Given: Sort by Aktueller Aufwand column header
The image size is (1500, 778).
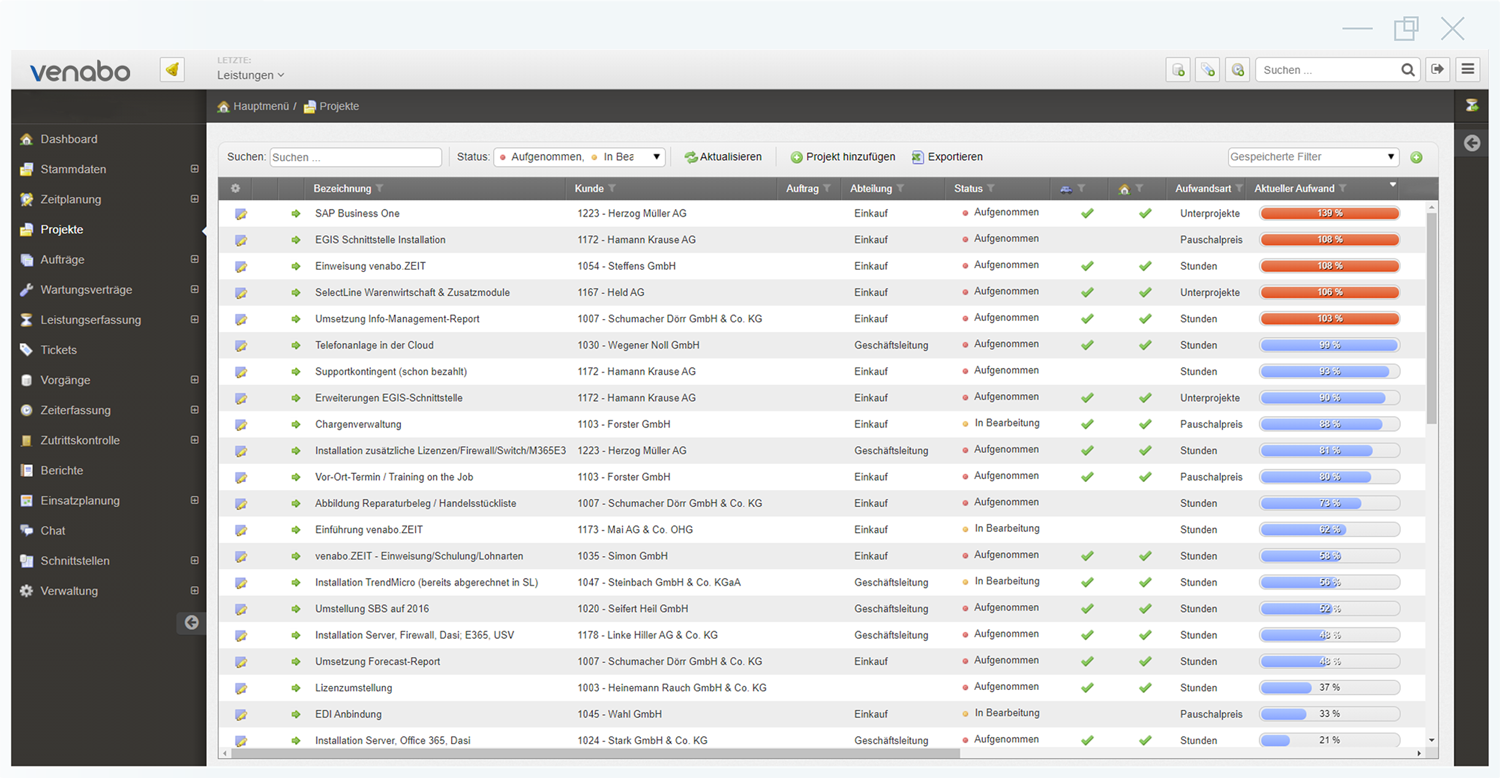Looking at the screenshot, I should pyautogui.click(x=1294, y=189).
